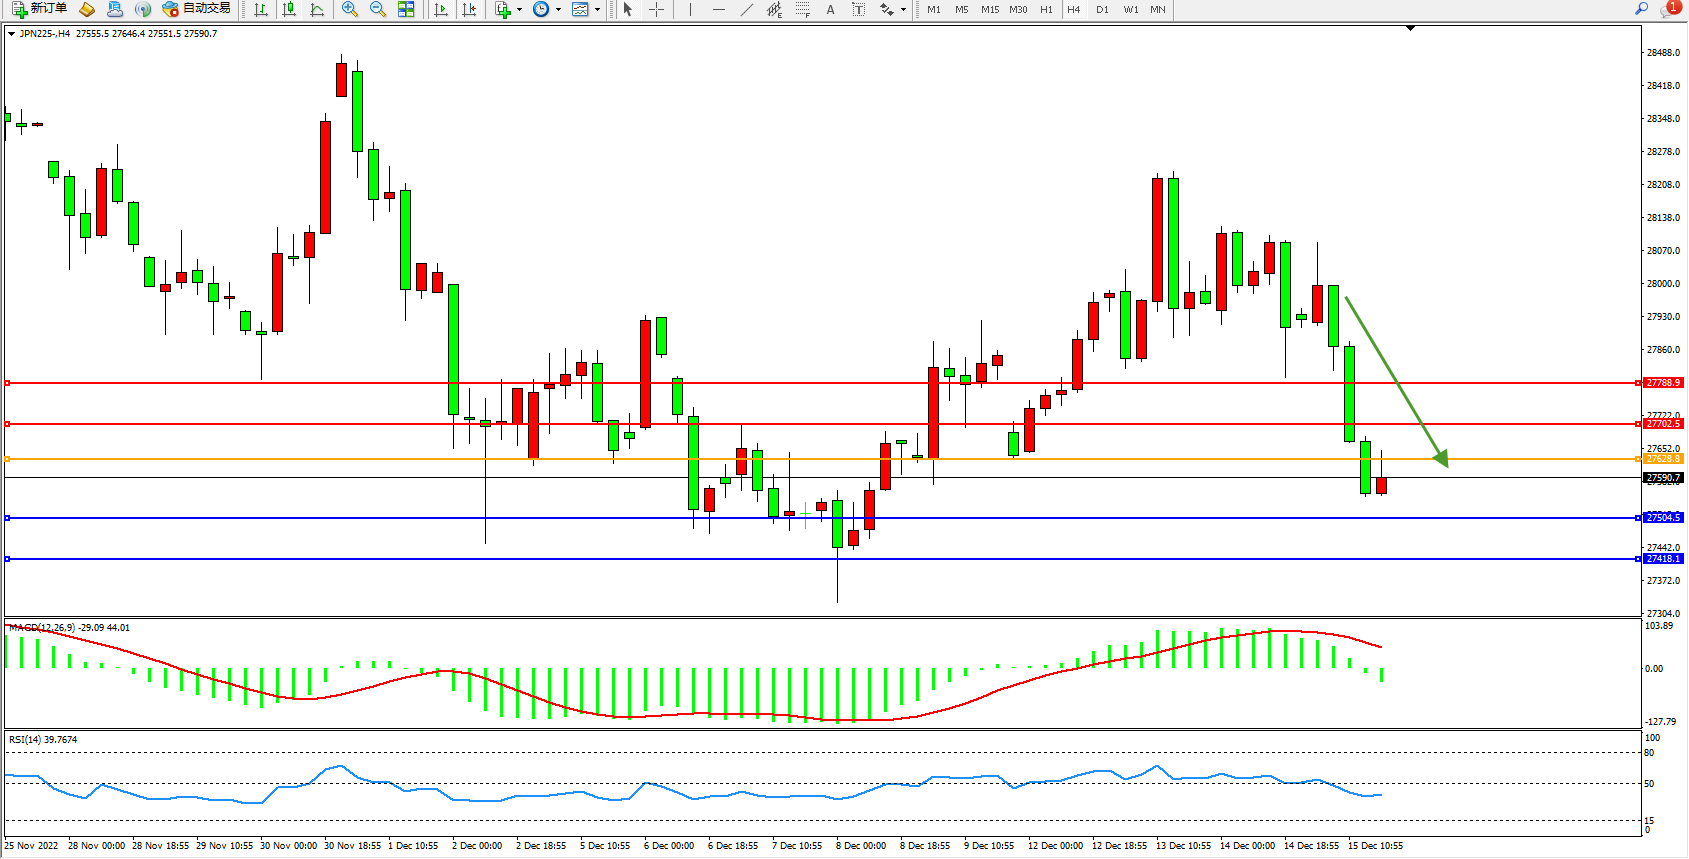Image resolution: width=1689 pixels, height=859 pixels.
Task: Click the tile windows icon
Action: [x=406, y=9]
